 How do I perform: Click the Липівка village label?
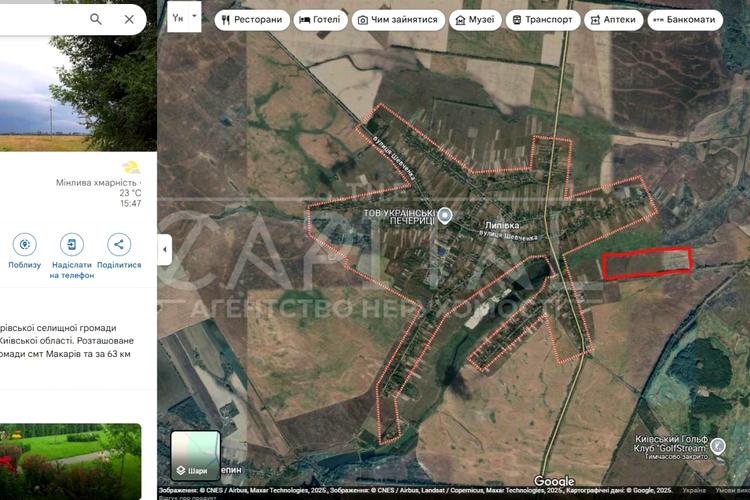pos(502,225)
